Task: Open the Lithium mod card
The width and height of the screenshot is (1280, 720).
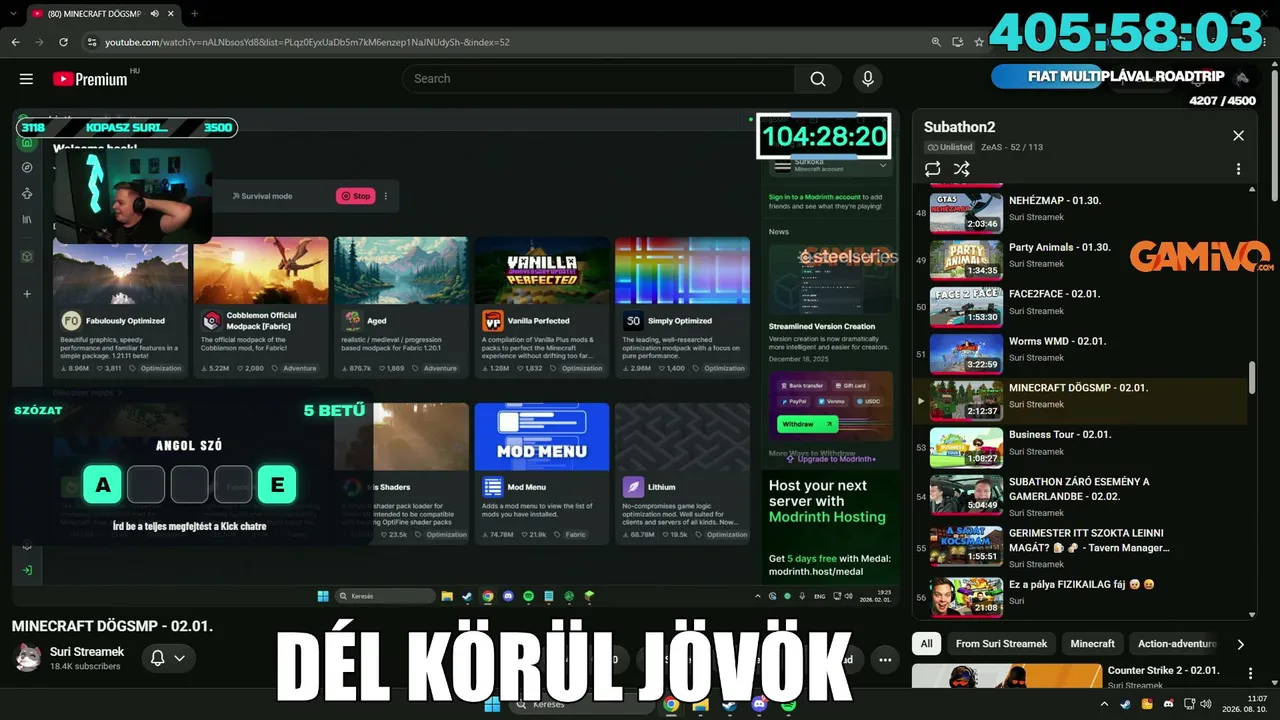Action: tap(682, 473)
